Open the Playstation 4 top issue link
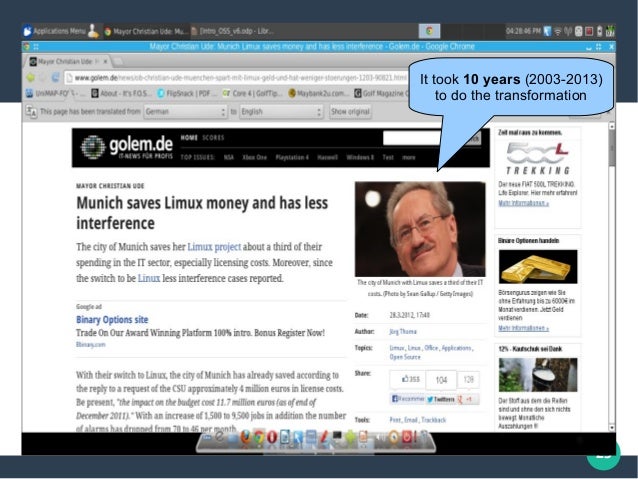 pos(292,157)
